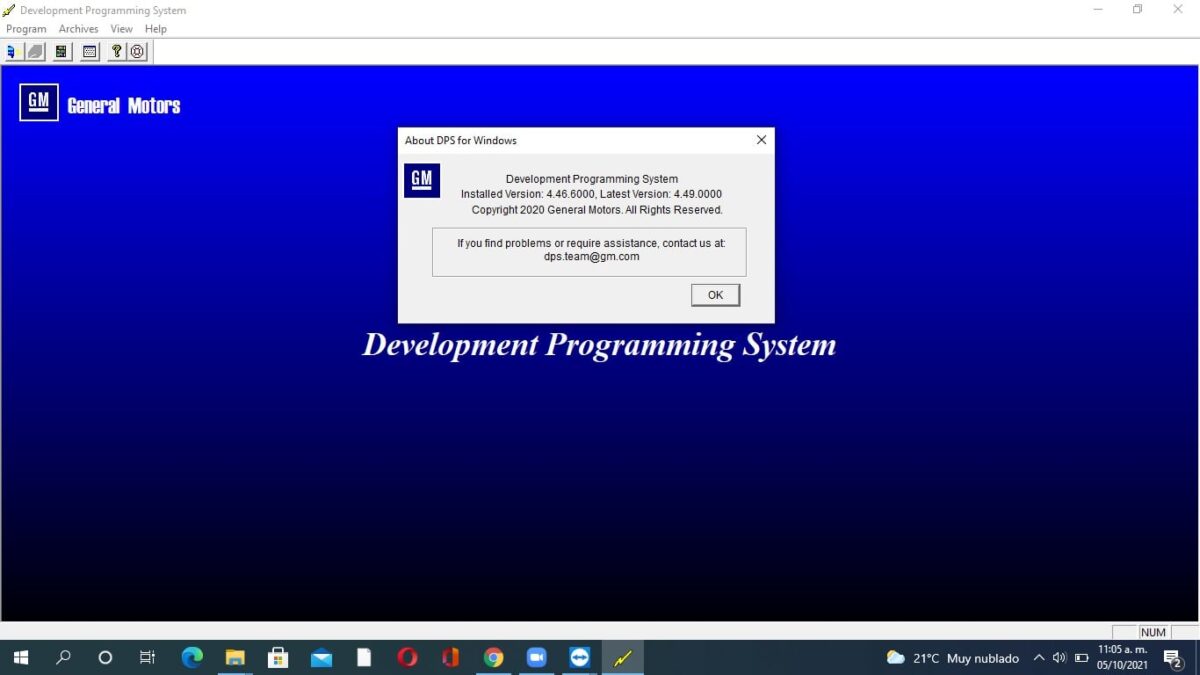Launch Opera browser from taskbar
The image size is (1200, 675).
click(x=407, y=657)
